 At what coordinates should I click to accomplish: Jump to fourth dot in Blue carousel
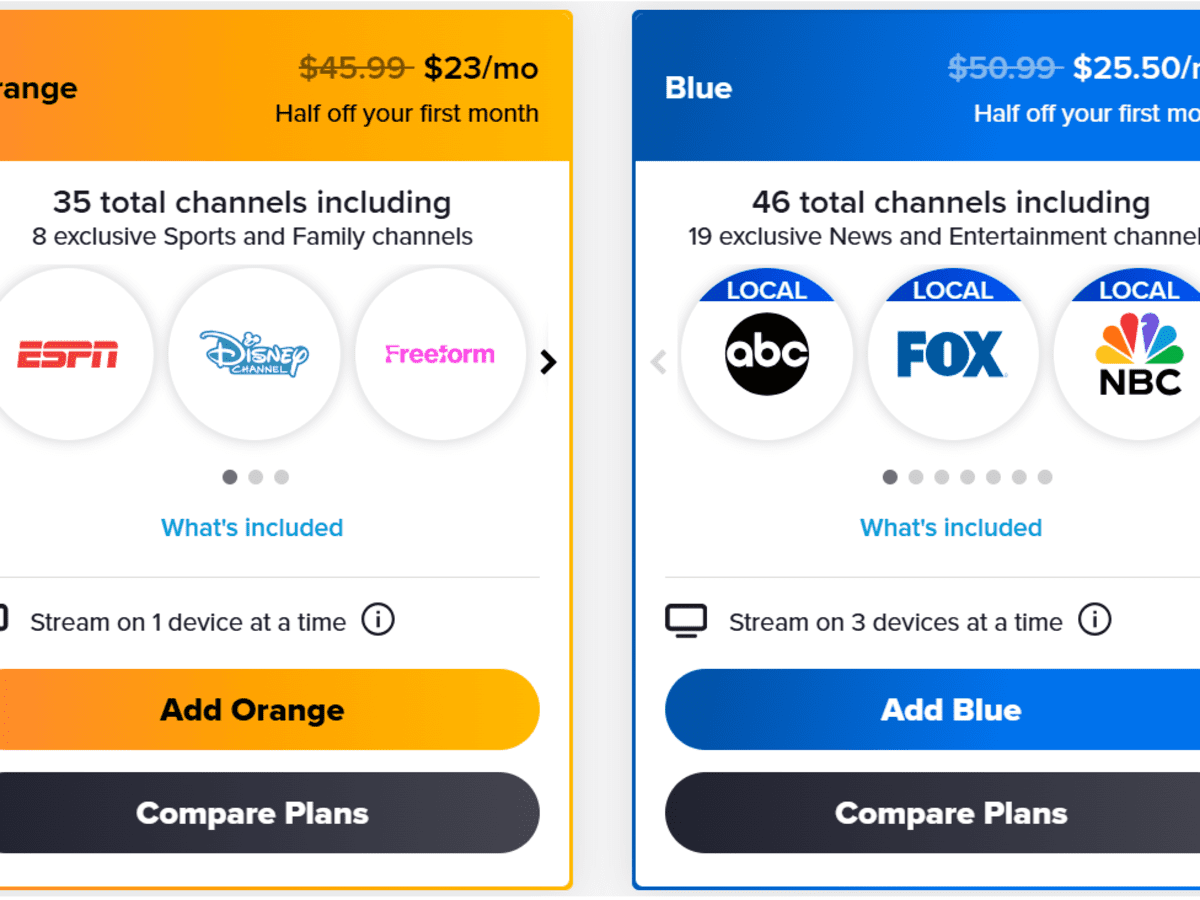[x=967, y=477]
